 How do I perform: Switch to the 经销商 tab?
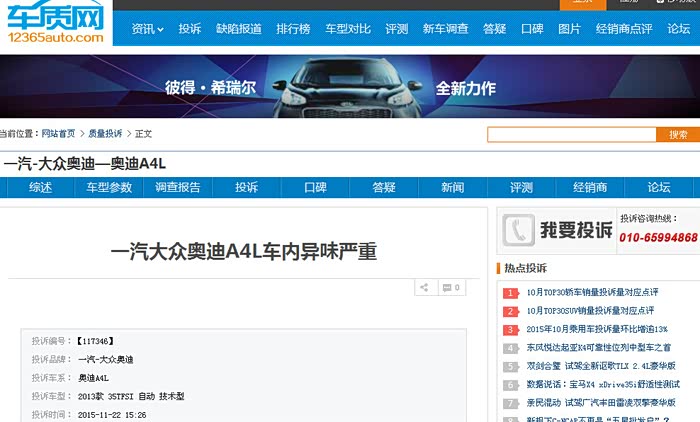pos(590,187)
